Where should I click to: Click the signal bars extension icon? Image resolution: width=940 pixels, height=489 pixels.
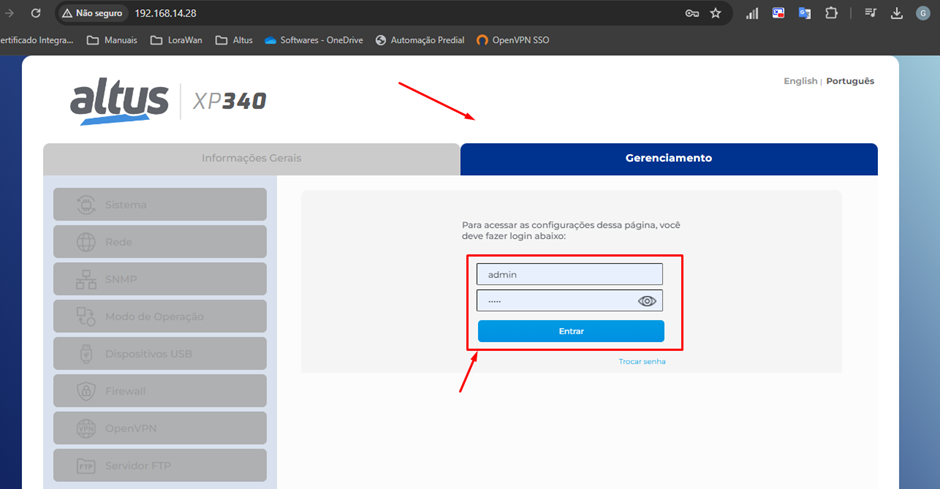pyautogui.click(x=752, y=14)
